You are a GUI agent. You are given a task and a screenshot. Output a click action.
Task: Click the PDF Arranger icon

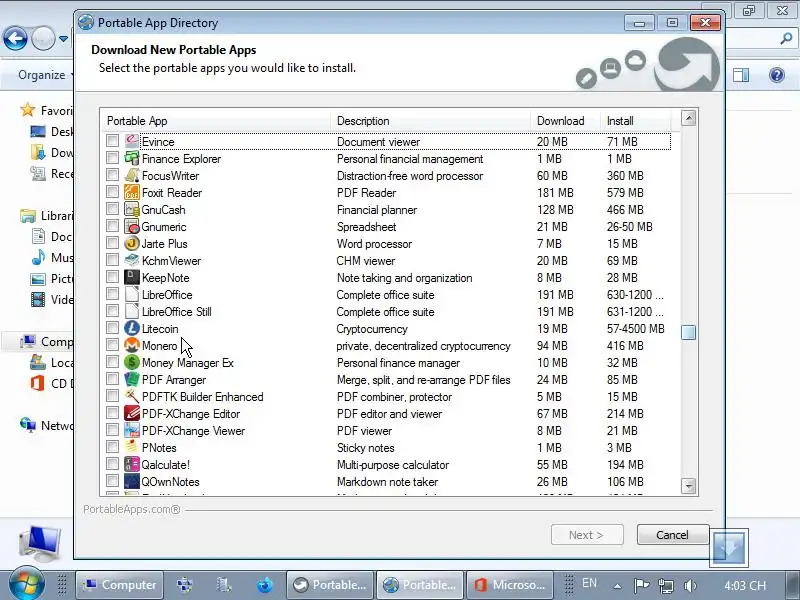tap(132, 380)
